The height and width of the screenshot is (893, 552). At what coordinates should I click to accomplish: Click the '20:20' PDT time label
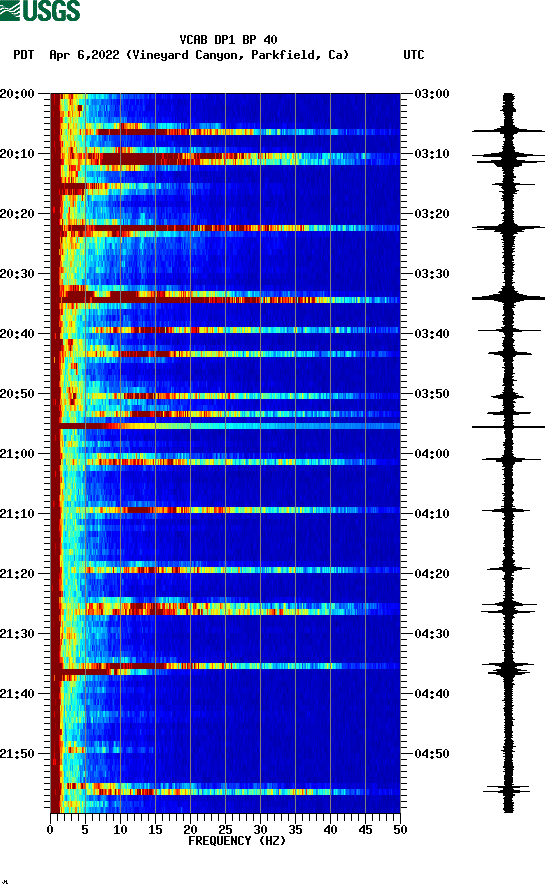17,214
